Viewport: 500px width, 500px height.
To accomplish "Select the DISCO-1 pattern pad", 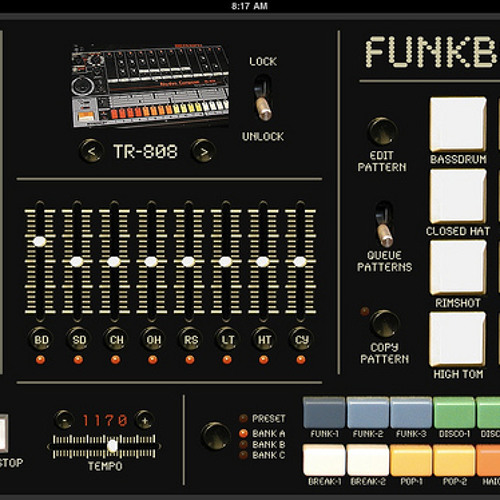I will [454, 413].
